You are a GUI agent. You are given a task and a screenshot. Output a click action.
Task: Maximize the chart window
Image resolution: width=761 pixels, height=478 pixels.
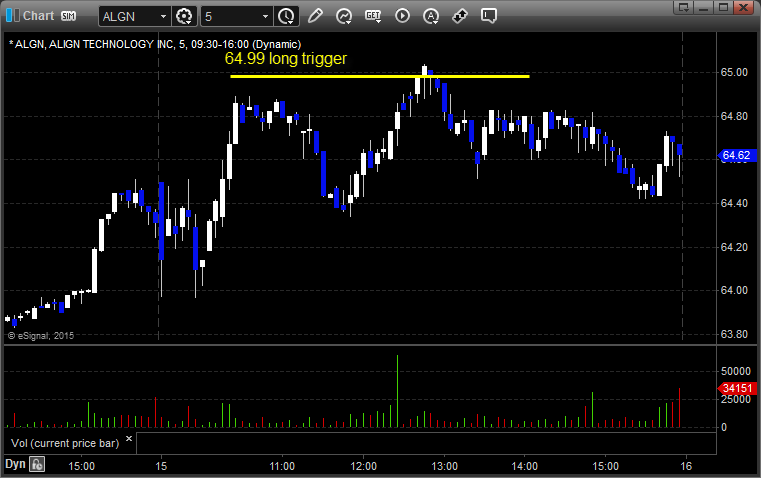point(723,7)
